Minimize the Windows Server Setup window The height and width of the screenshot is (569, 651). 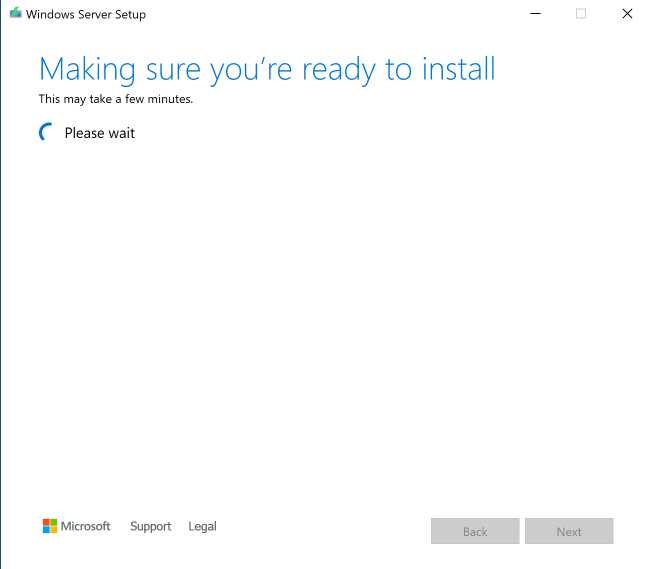point(536,14)
